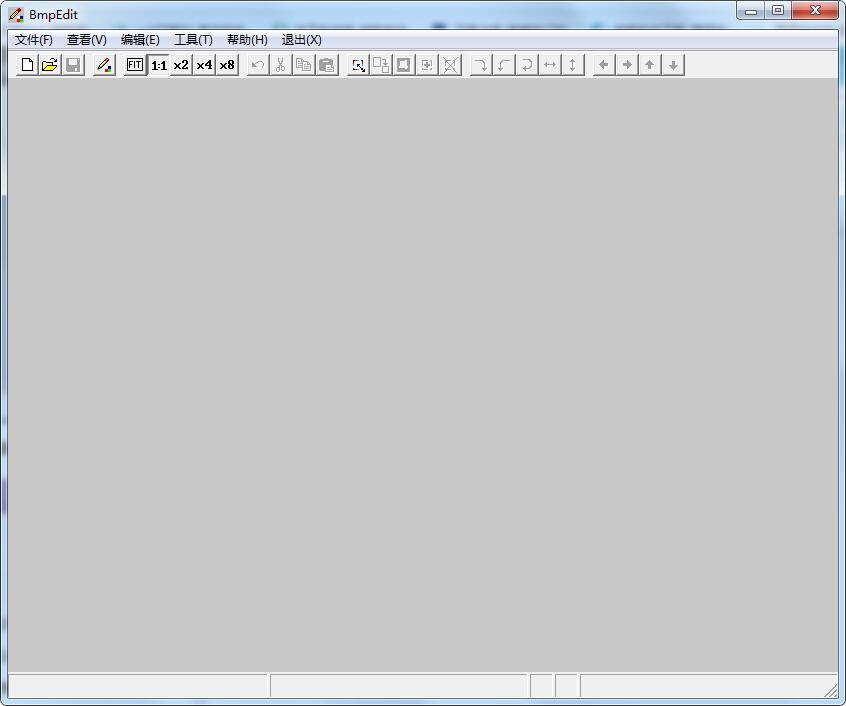846x706 pixels.
Task: Select the pencil color edit tool
Action: (104, 65)
